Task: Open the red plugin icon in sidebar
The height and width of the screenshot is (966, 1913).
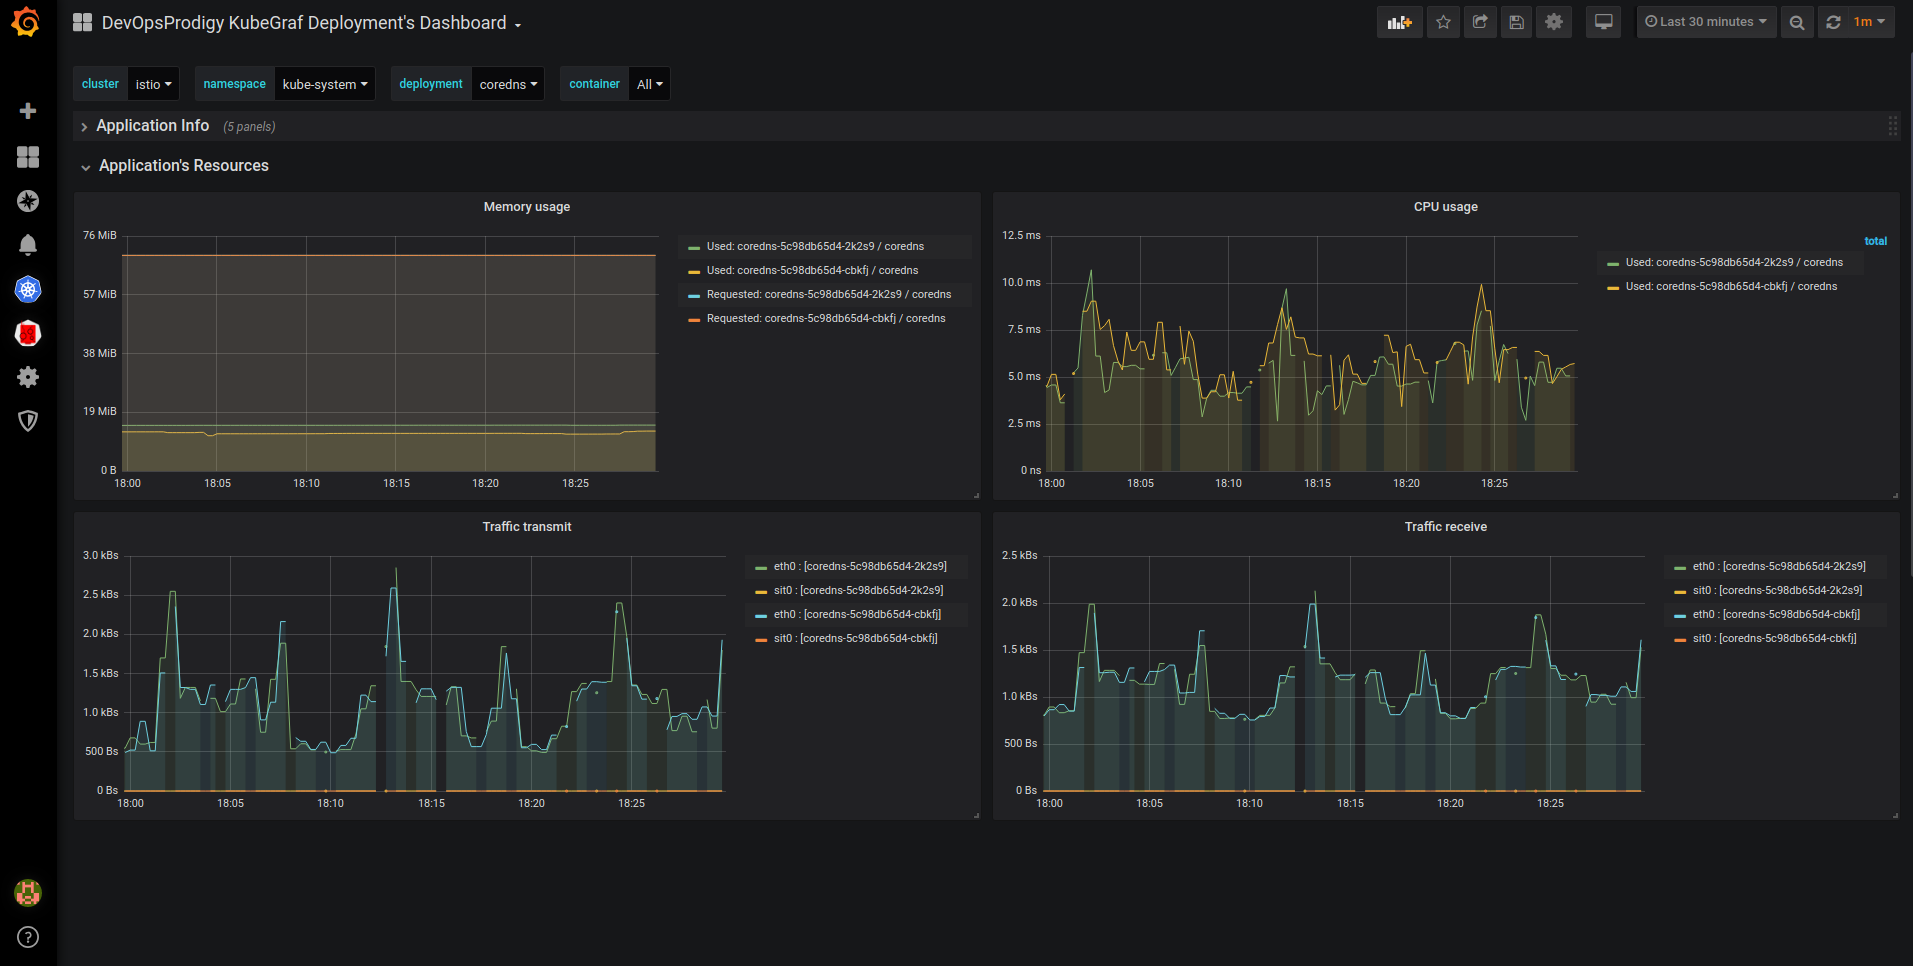Action: pos(28,333)
